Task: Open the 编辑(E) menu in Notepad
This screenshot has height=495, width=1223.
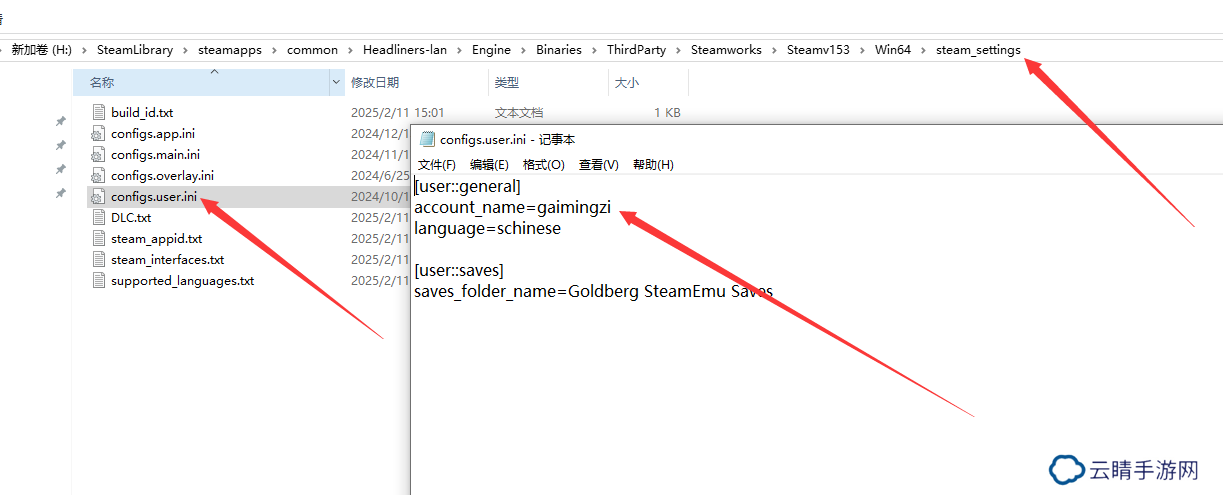Action: point(490,164)
